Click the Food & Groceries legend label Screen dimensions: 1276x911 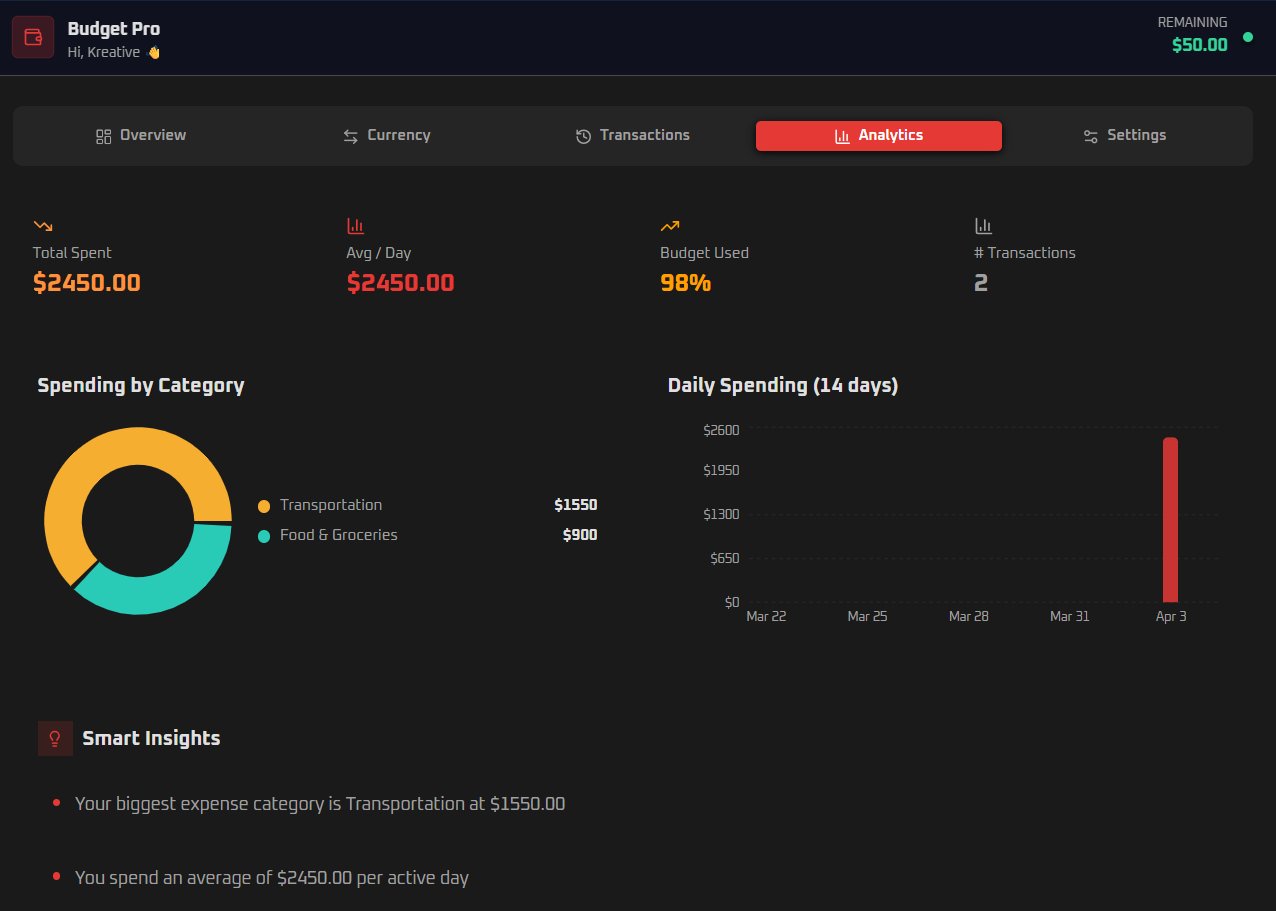coord(339,535)
